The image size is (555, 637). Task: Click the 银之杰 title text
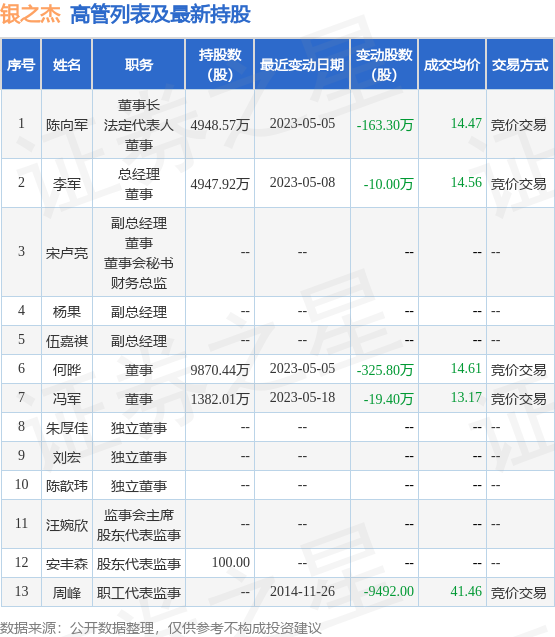(30, 15)
